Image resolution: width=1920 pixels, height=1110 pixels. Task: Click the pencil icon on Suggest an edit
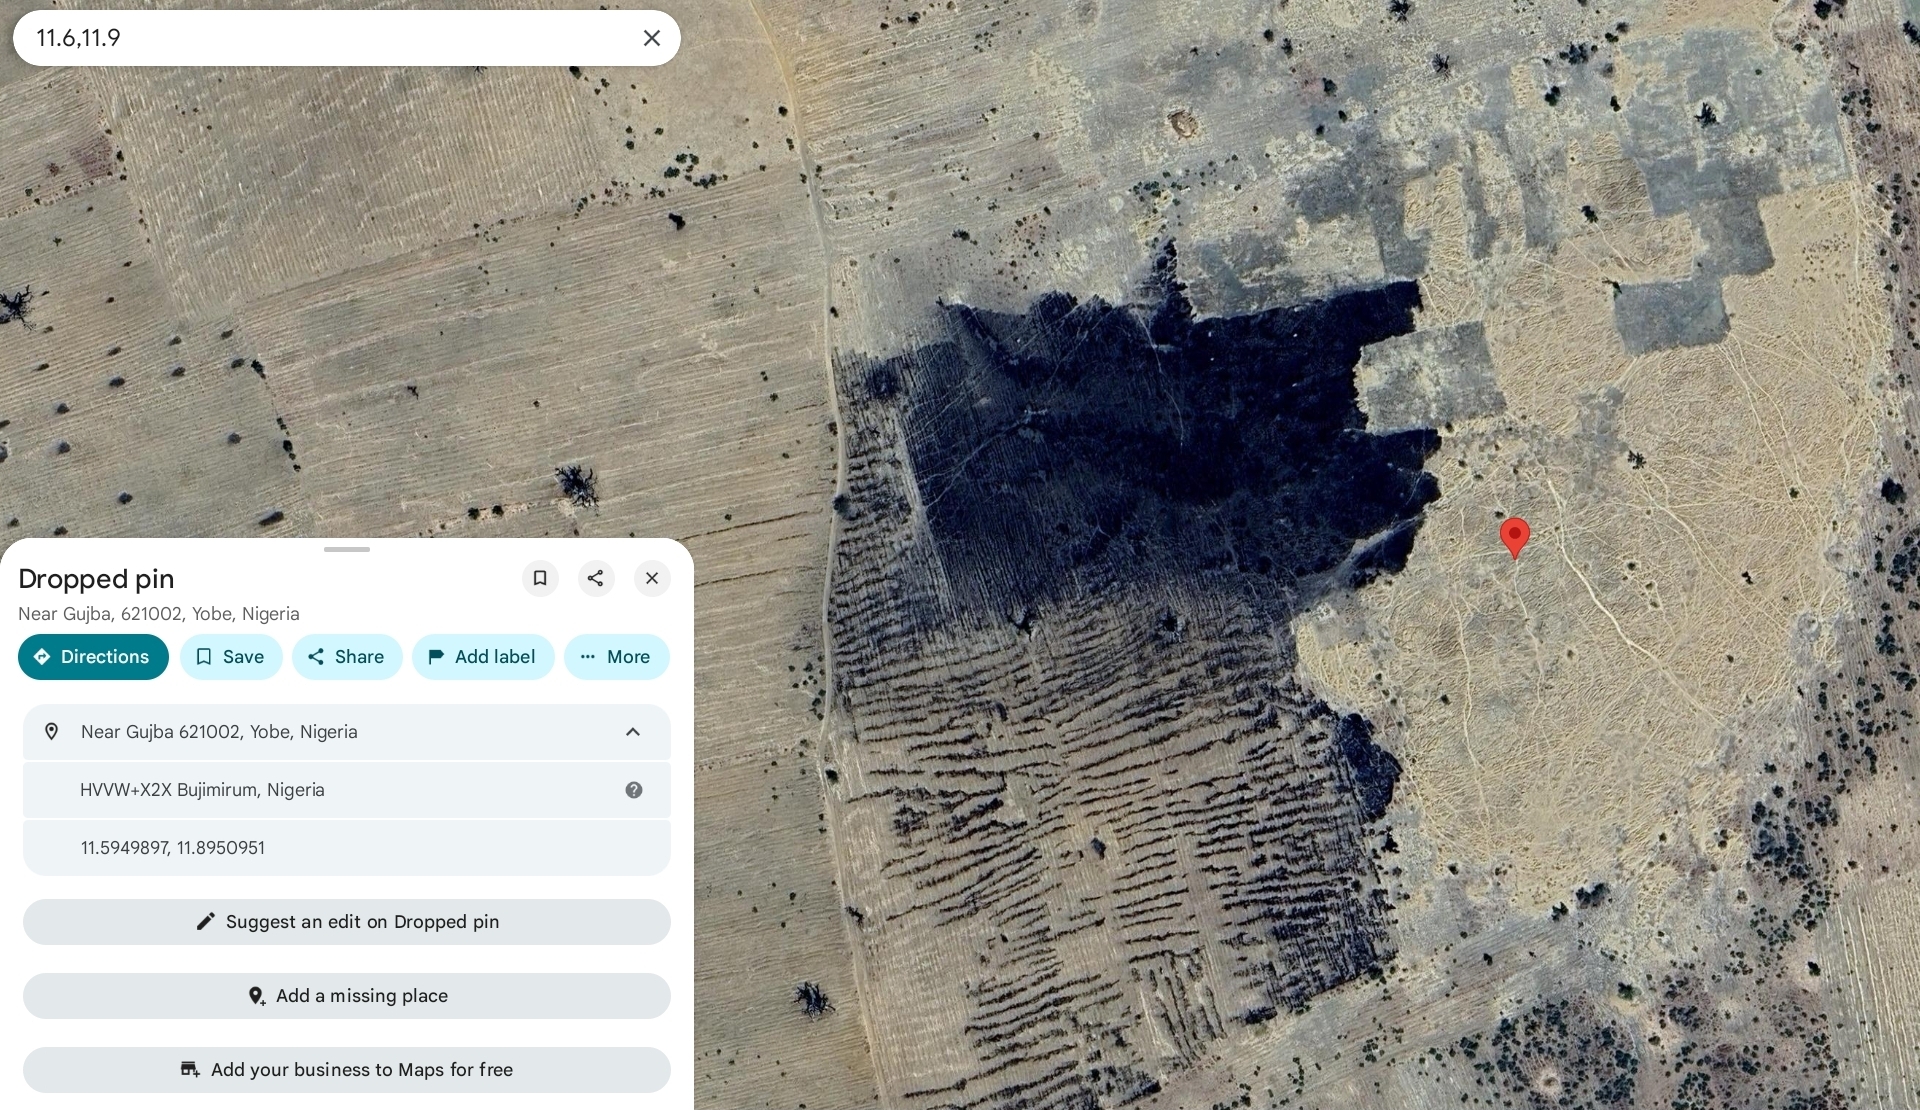tap(205, 922)
